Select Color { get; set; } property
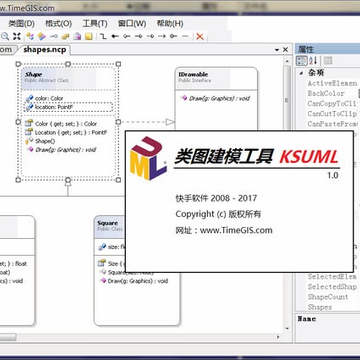The image size is (360, 360). click(61, 124)
